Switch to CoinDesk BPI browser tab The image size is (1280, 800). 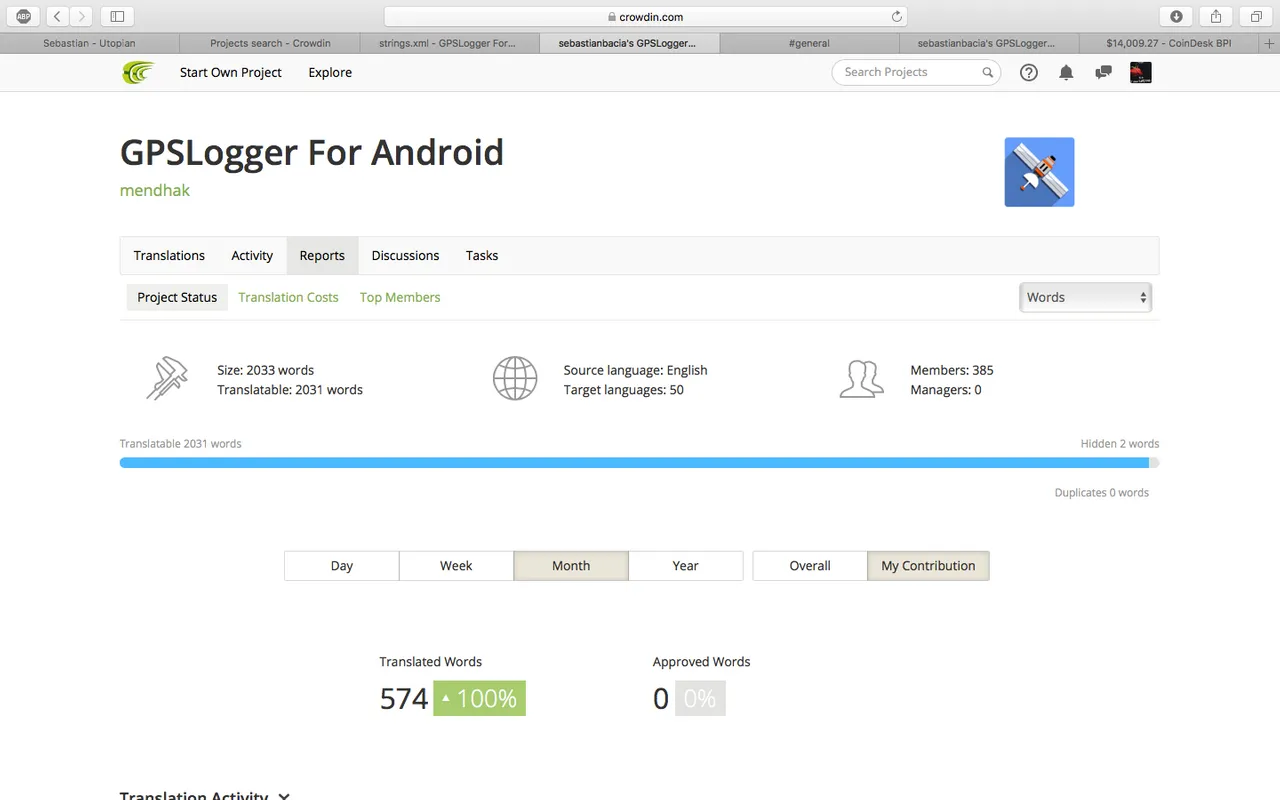pyautogui.click(x=1169, y=44)
